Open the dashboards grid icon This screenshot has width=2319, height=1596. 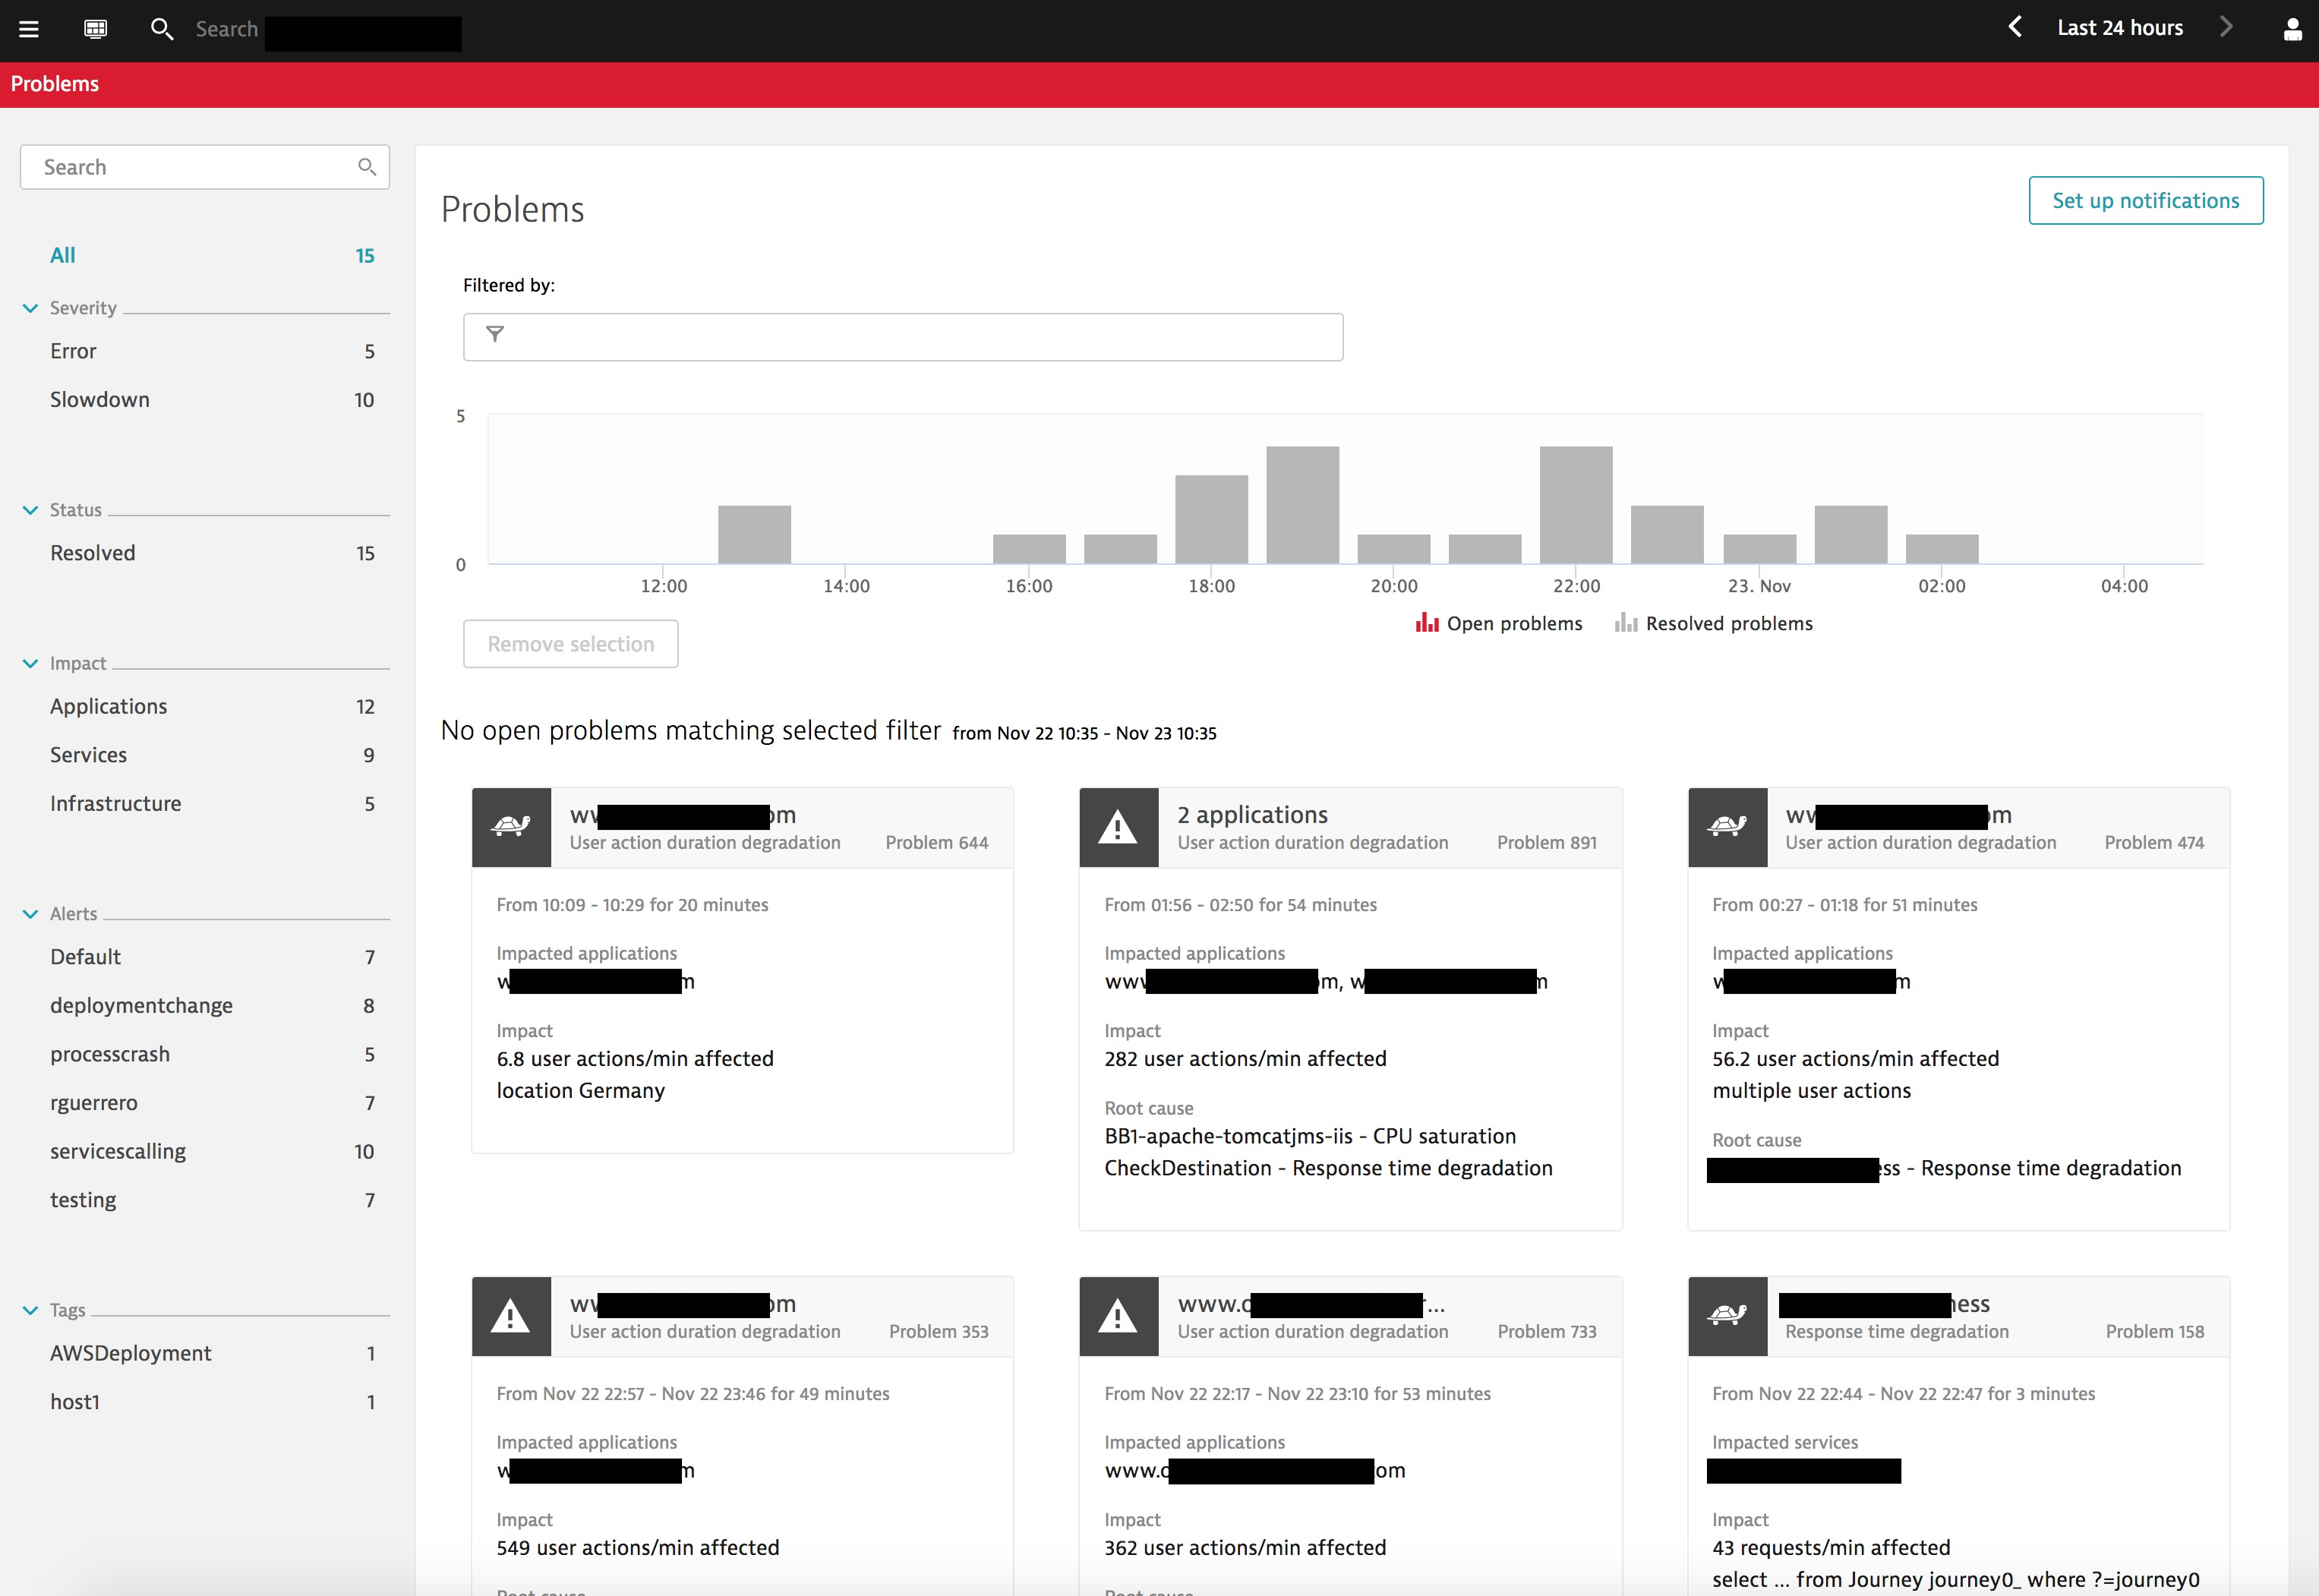(x=95, y=29)
